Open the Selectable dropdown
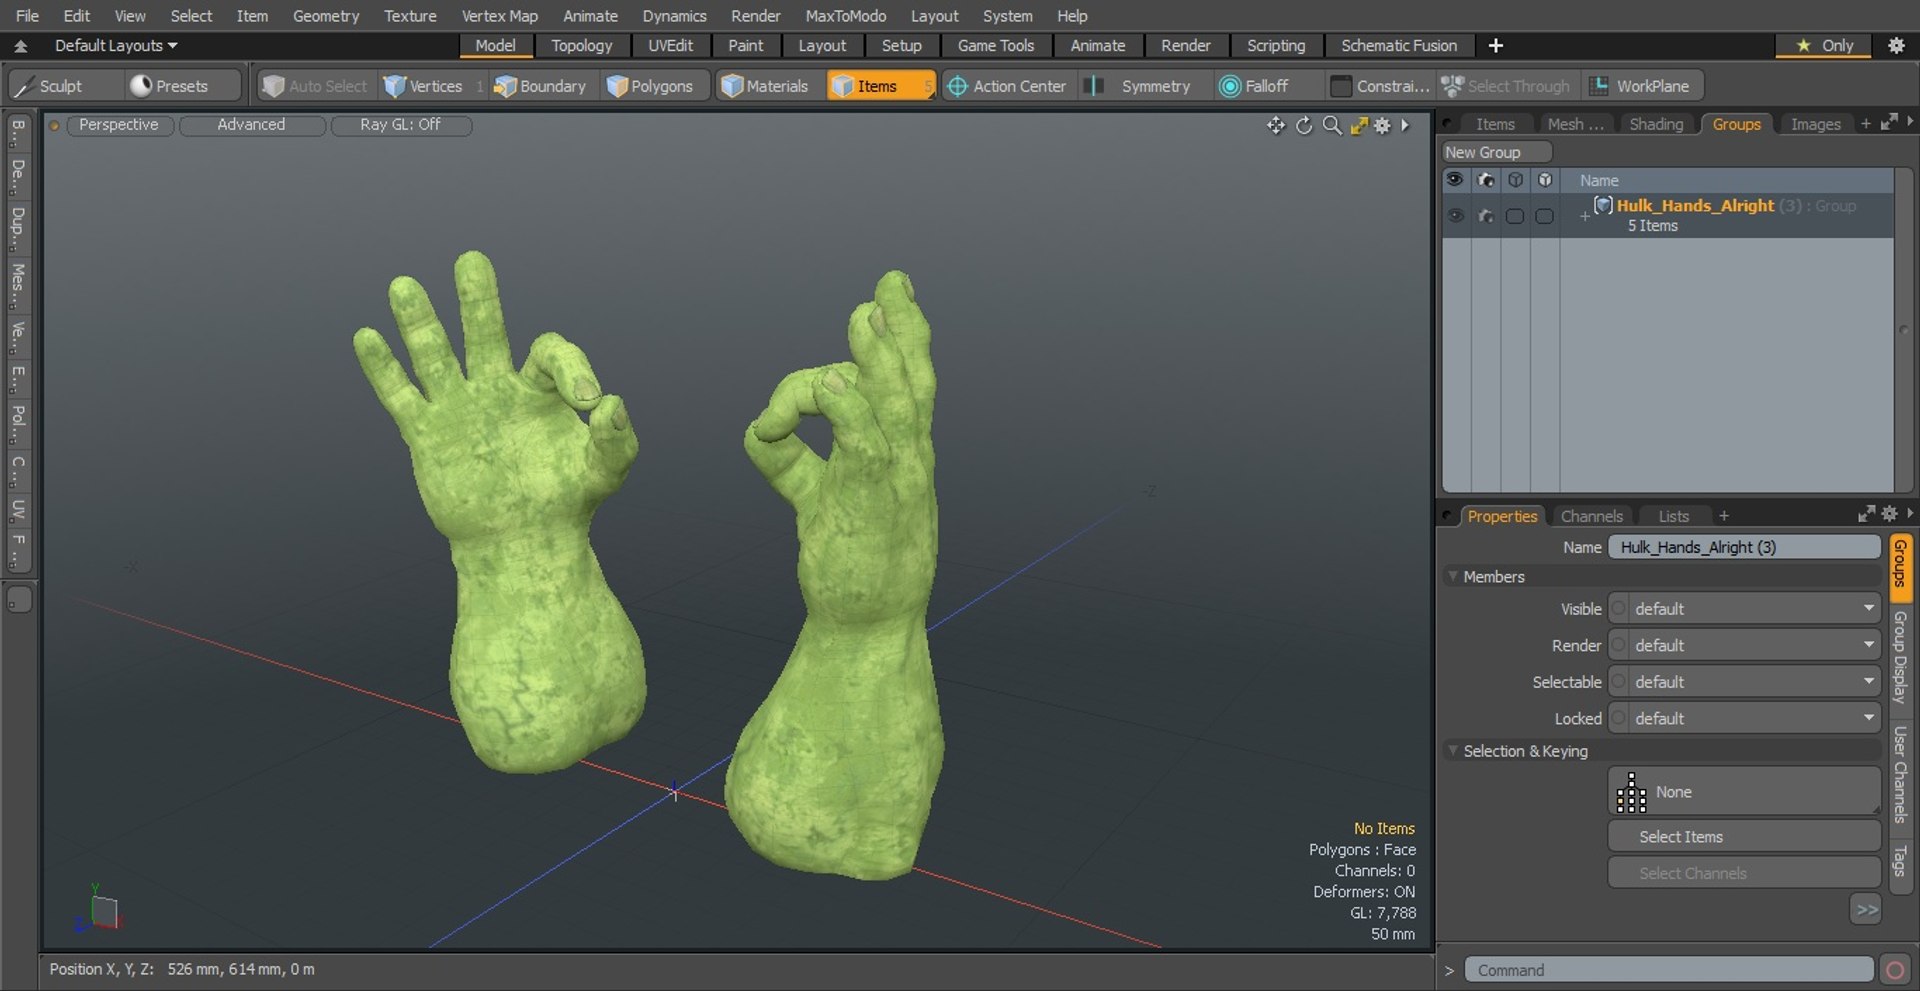Viewport: 1920px width, 991px height. pyautogui.click(x=1754, y=682)
